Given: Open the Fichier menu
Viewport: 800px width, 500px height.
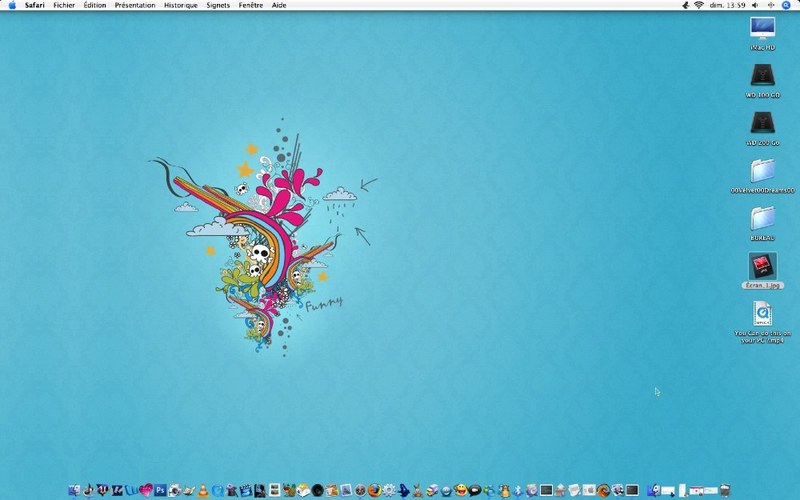Looking at the screenshot, I should [x=64, y=5].
